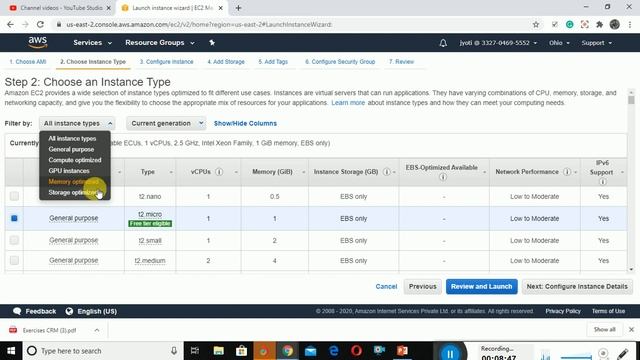The height and width of the screenshot is (360, 640).
Task: Click the t2.micro instance type link
Action: click(x=150, y=214)
